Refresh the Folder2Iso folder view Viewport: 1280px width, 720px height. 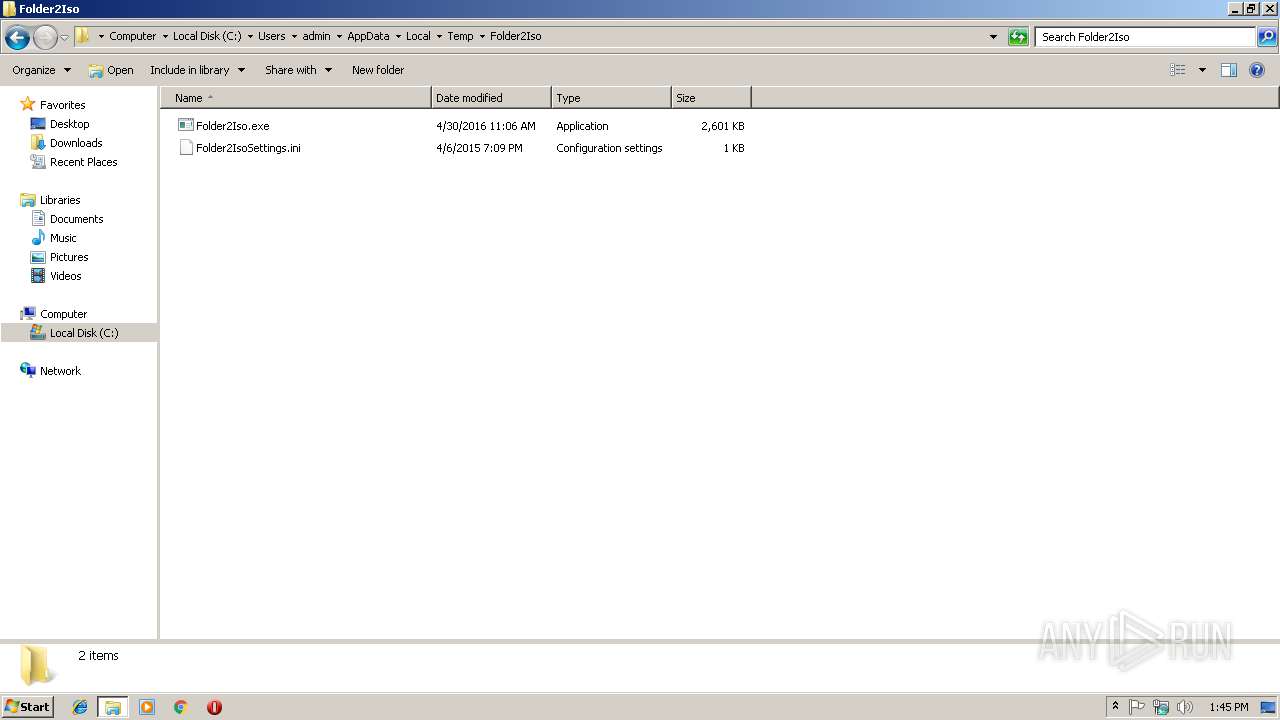[x=1018, y=37]
